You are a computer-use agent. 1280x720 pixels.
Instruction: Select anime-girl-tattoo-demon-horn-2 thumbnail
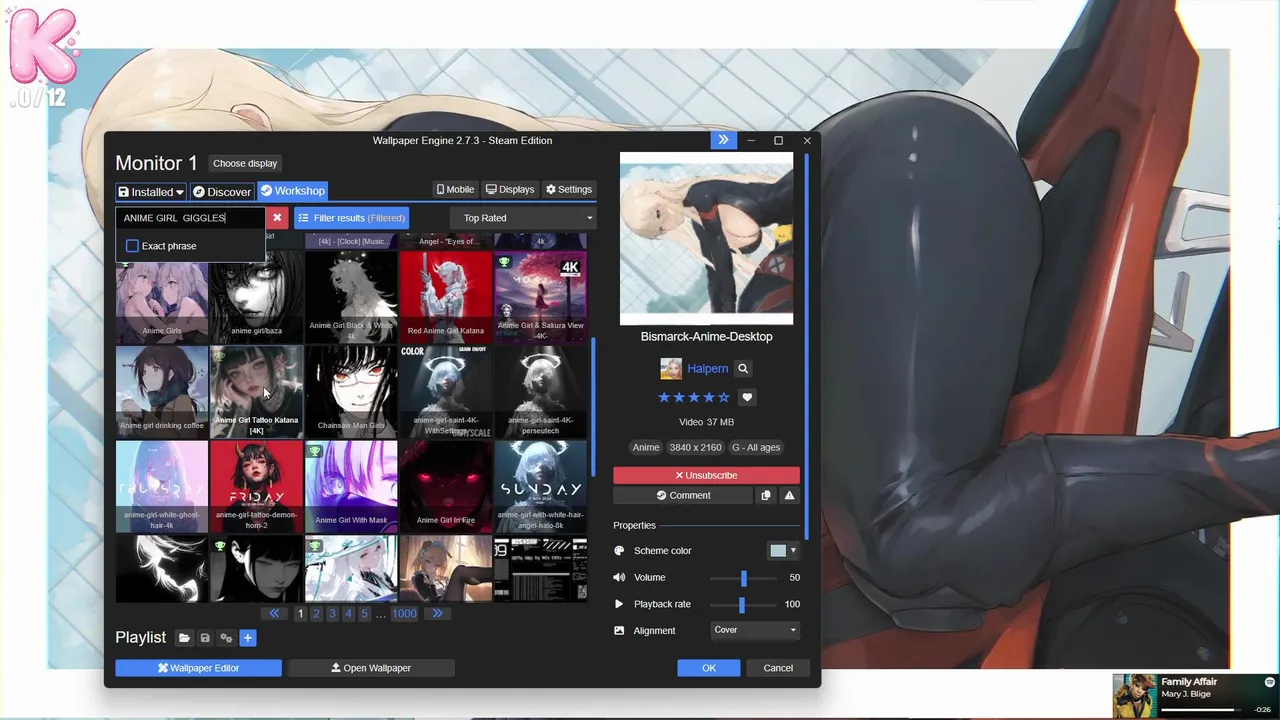click(x=256, y=487)
